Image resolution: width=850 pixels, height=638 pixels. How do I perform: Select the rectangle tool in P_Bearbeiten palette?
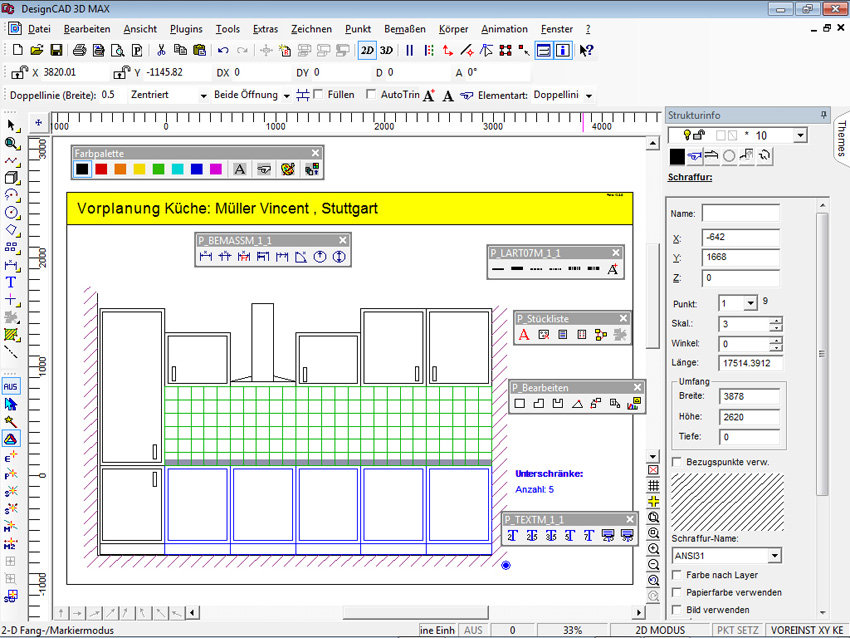pyautogui.click(x=520, y=403)
